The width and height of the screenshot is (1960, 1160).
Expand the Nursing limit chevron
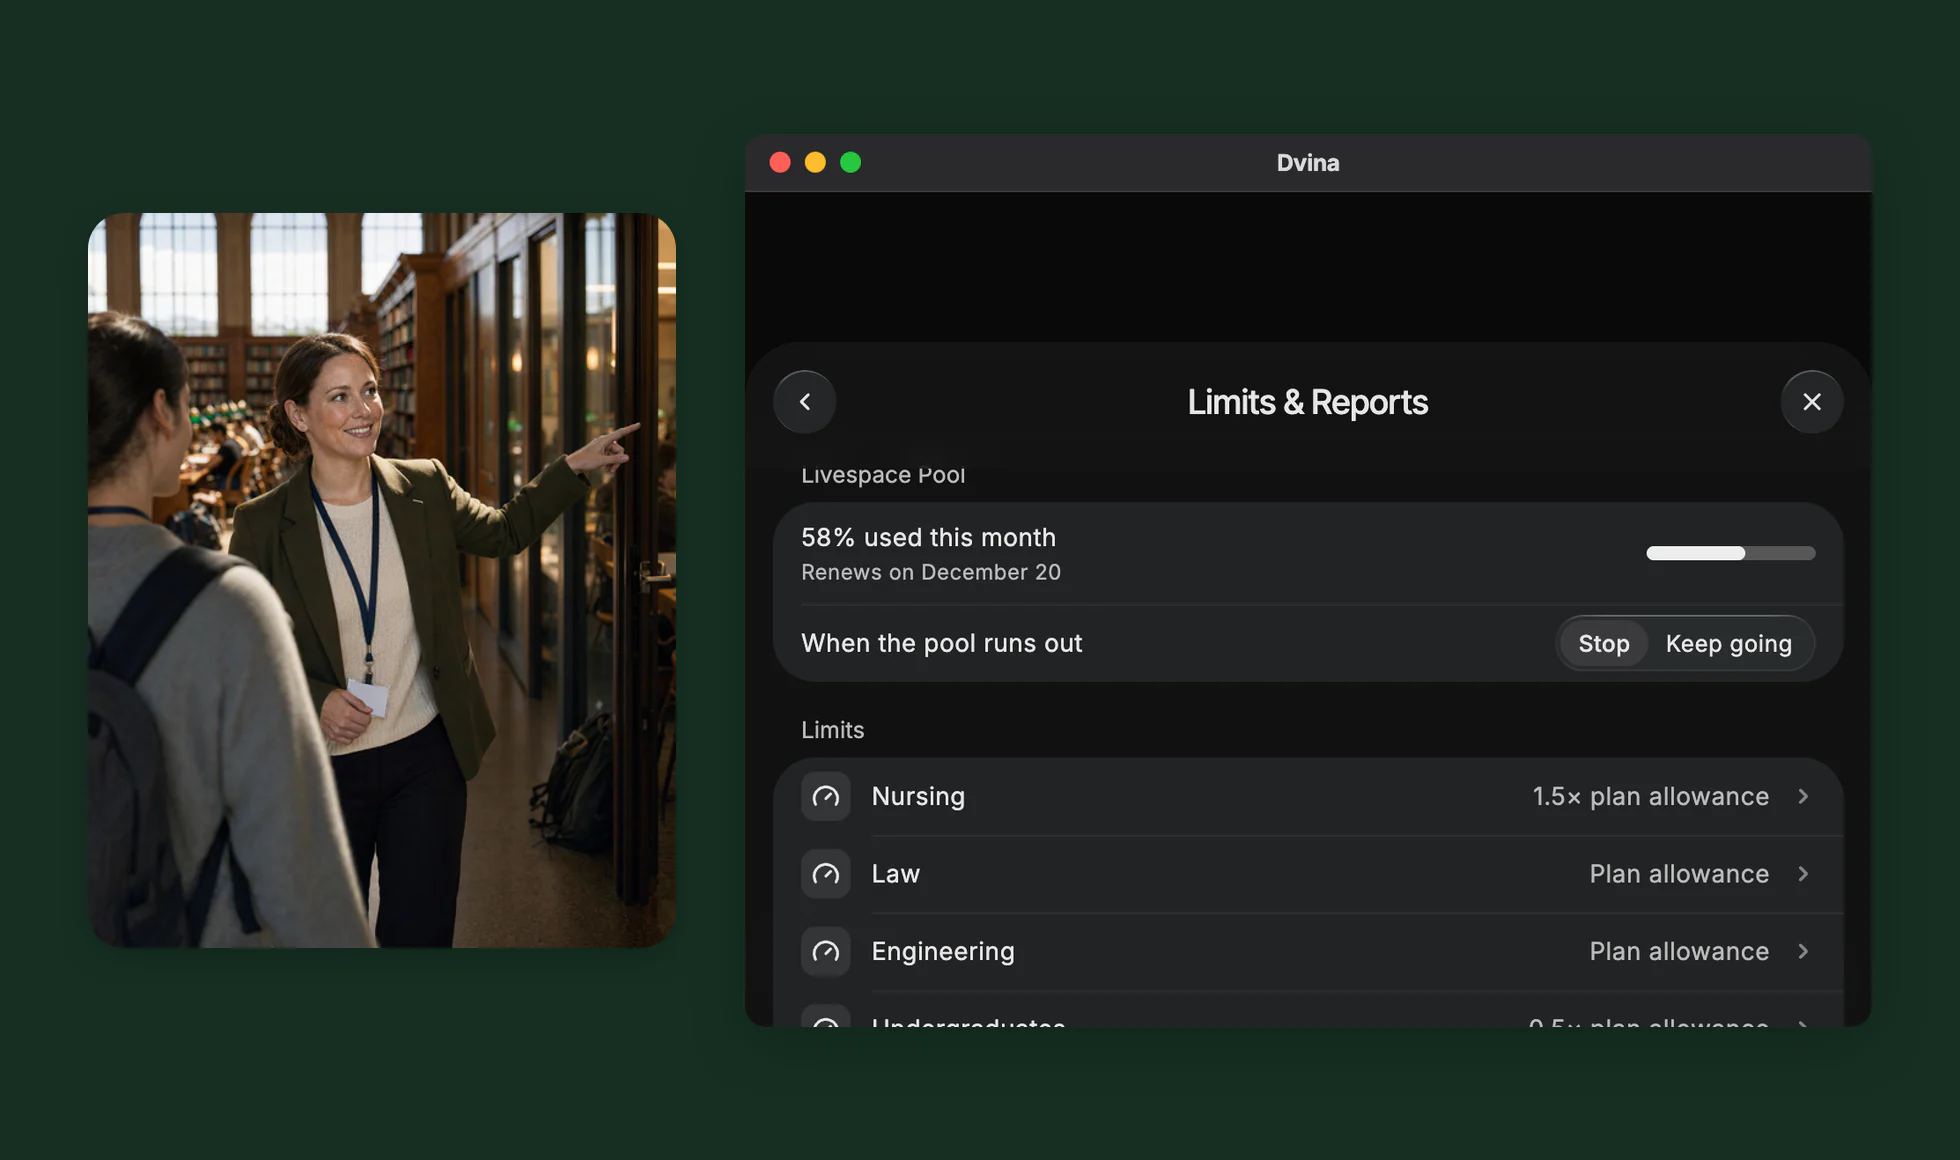click(x=1803, y=797)
